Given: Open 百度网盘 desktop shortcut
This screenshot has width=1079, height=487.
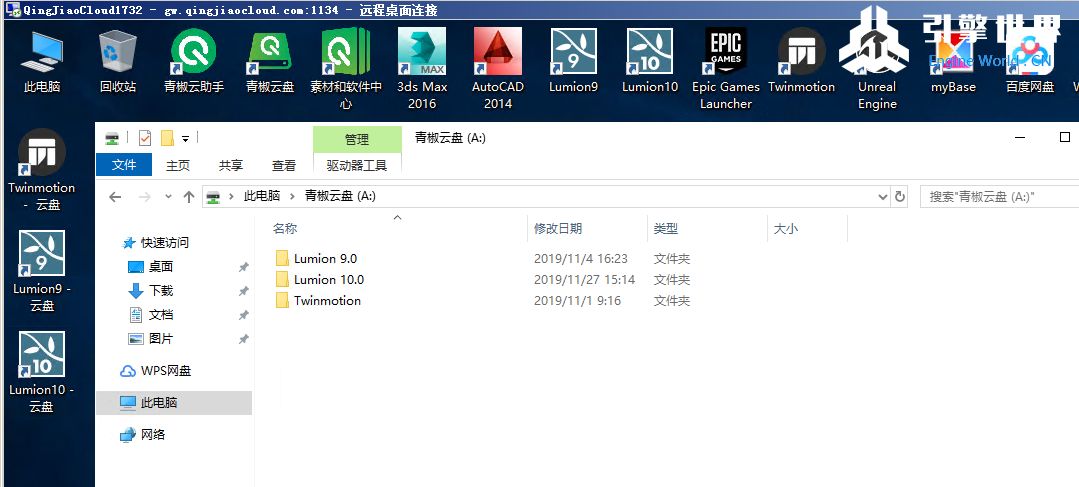Looking at the screenshot, I should (1029, 62).
